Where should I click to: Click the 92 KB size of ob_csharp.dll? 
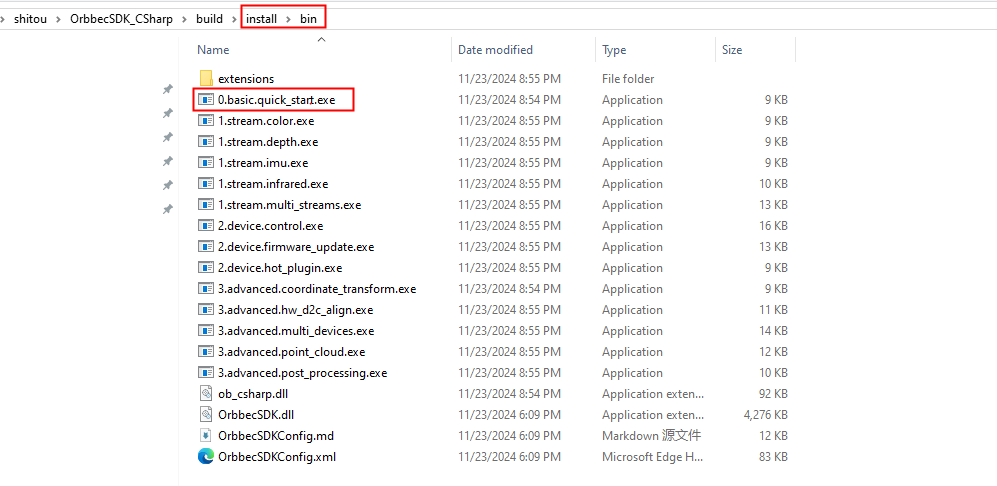[x=771, y=393]
